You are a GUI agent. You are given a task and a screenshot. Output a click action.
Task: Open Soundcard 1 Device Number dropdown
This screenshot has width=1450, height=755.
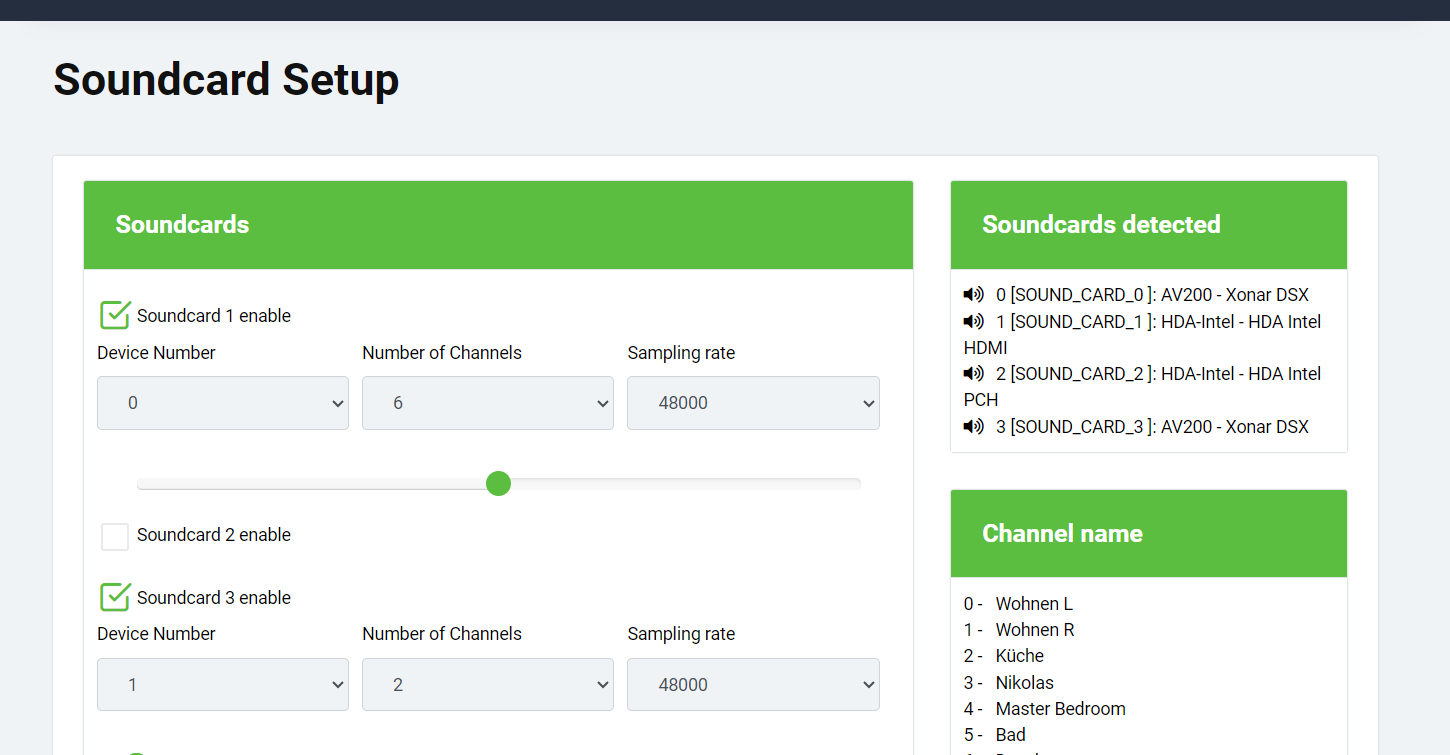(223, 403)
